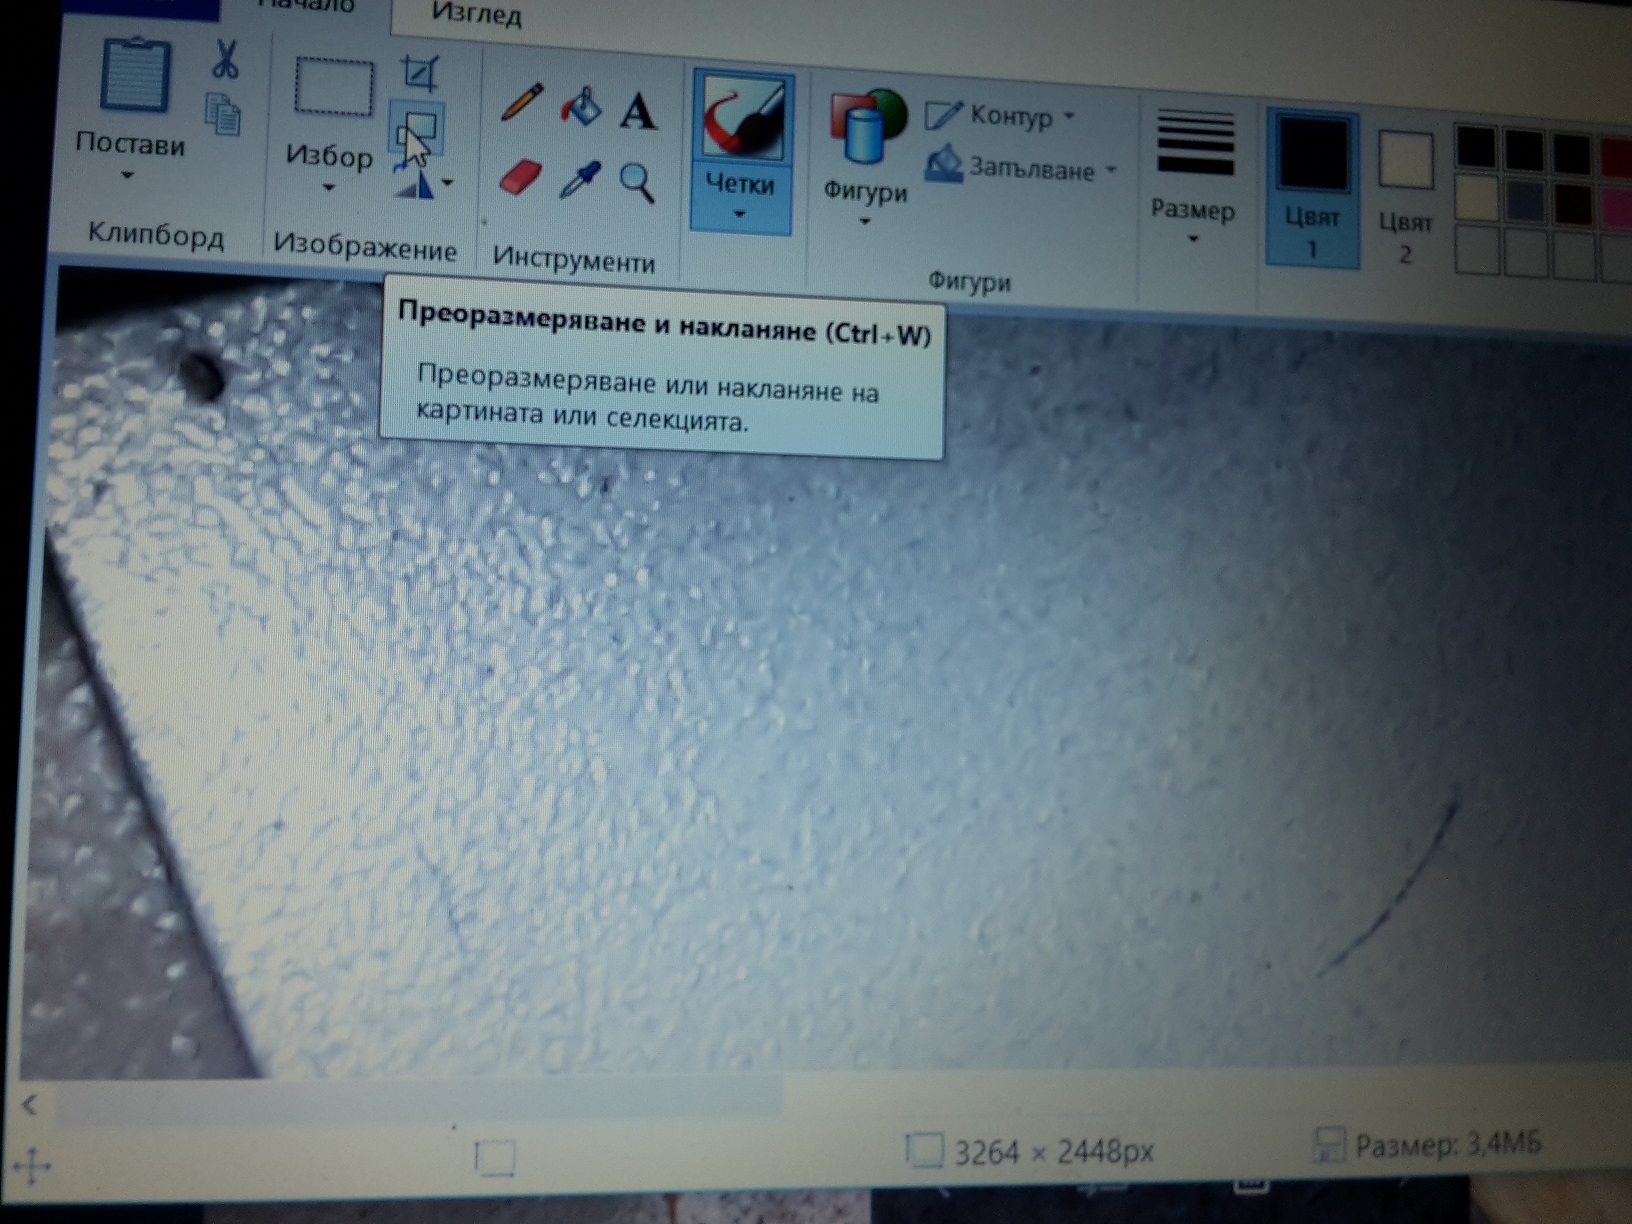The width and height of the screenshot is (1632, 1224).
Task: Click the cursor position crosshair in status bar
Action: pyautogui.click(x=33, y=1167)
